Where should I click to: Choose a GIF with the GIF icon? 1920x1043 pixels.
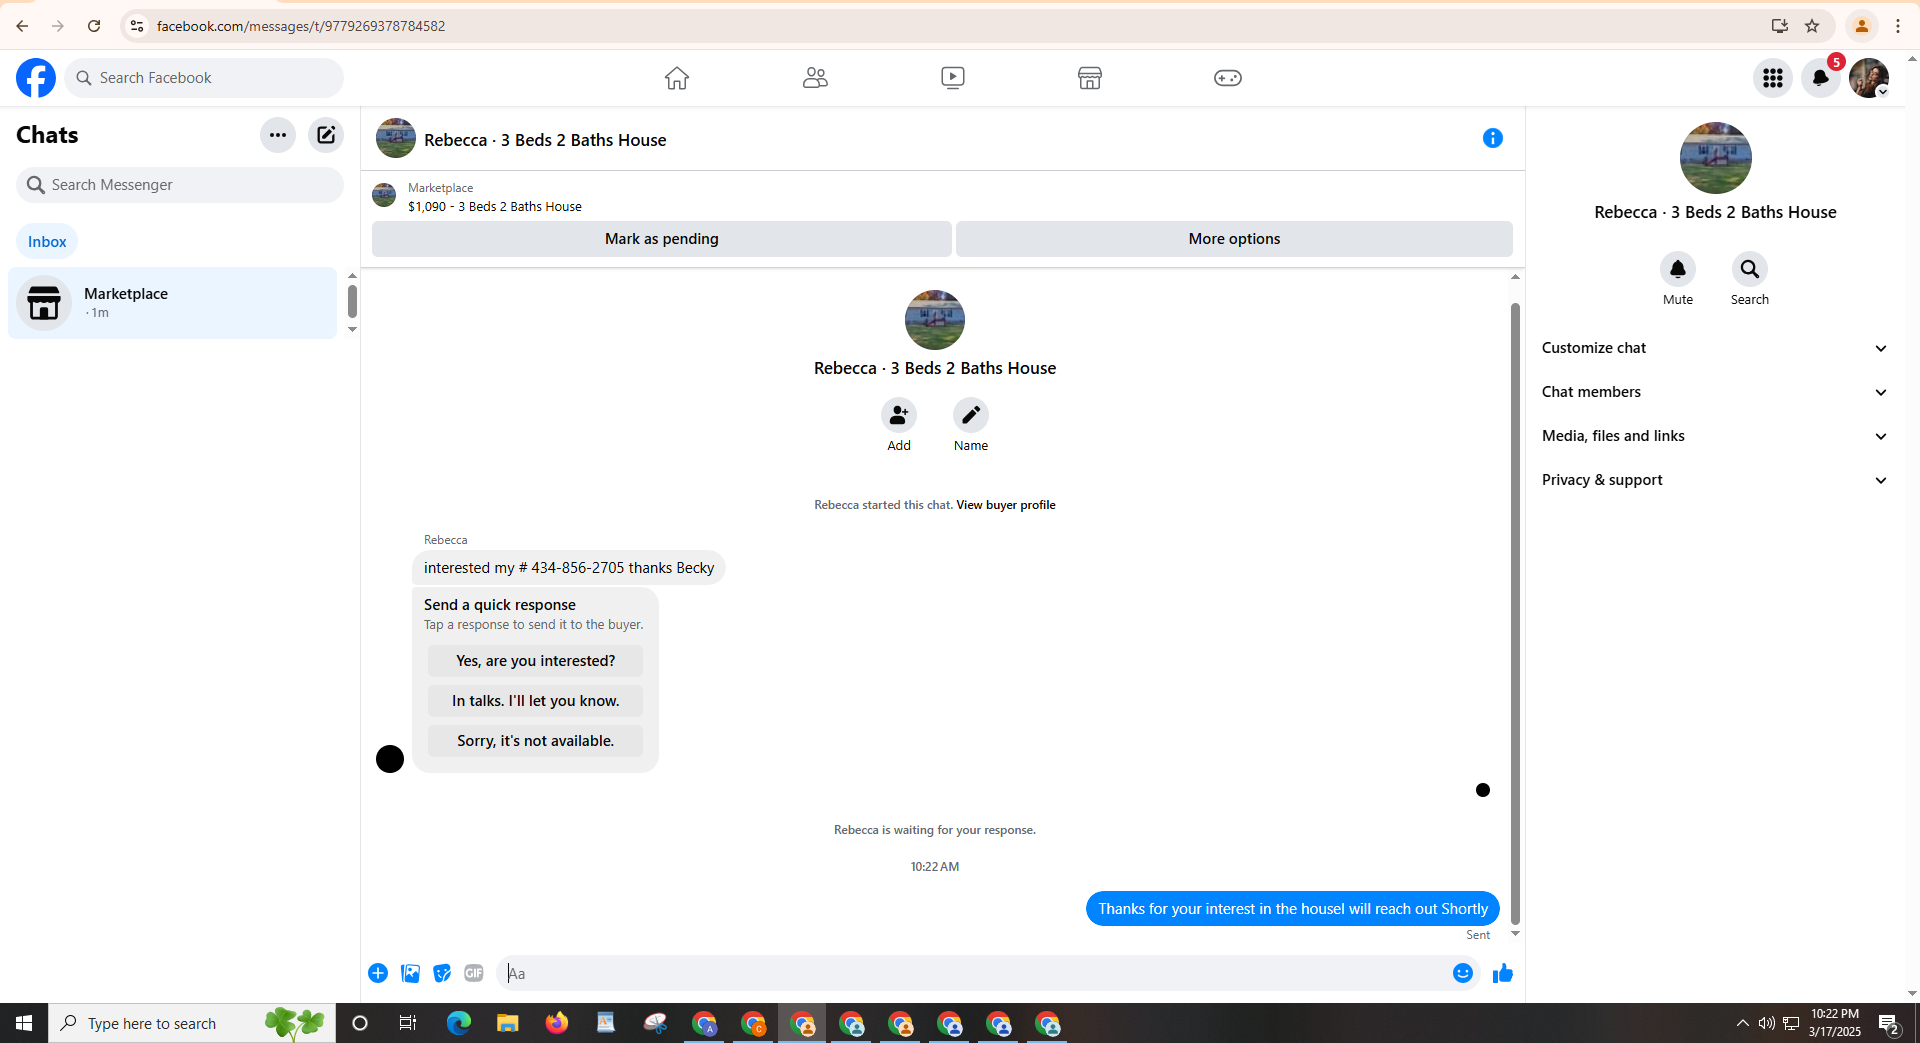[x=474, y=973]
